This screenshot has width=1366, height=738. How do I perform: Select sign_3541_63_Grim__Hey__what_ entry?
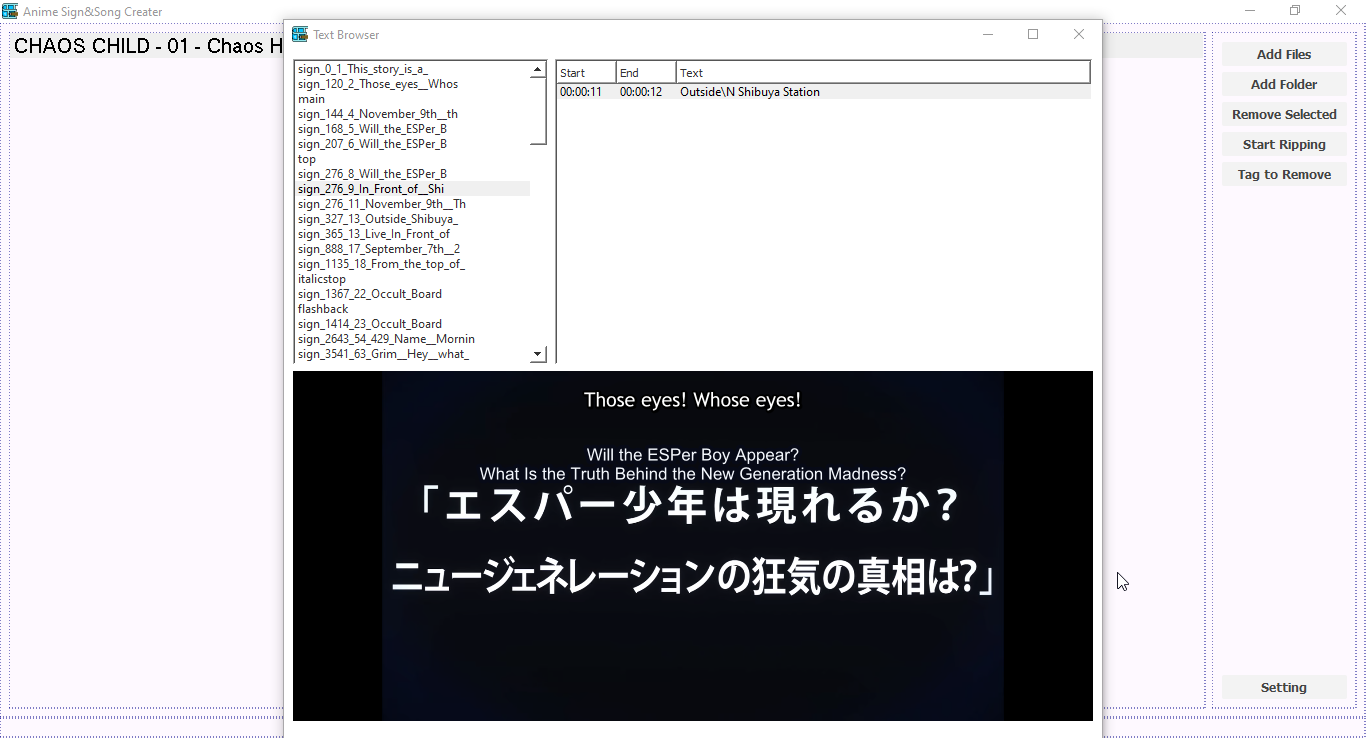coord(412,354)
